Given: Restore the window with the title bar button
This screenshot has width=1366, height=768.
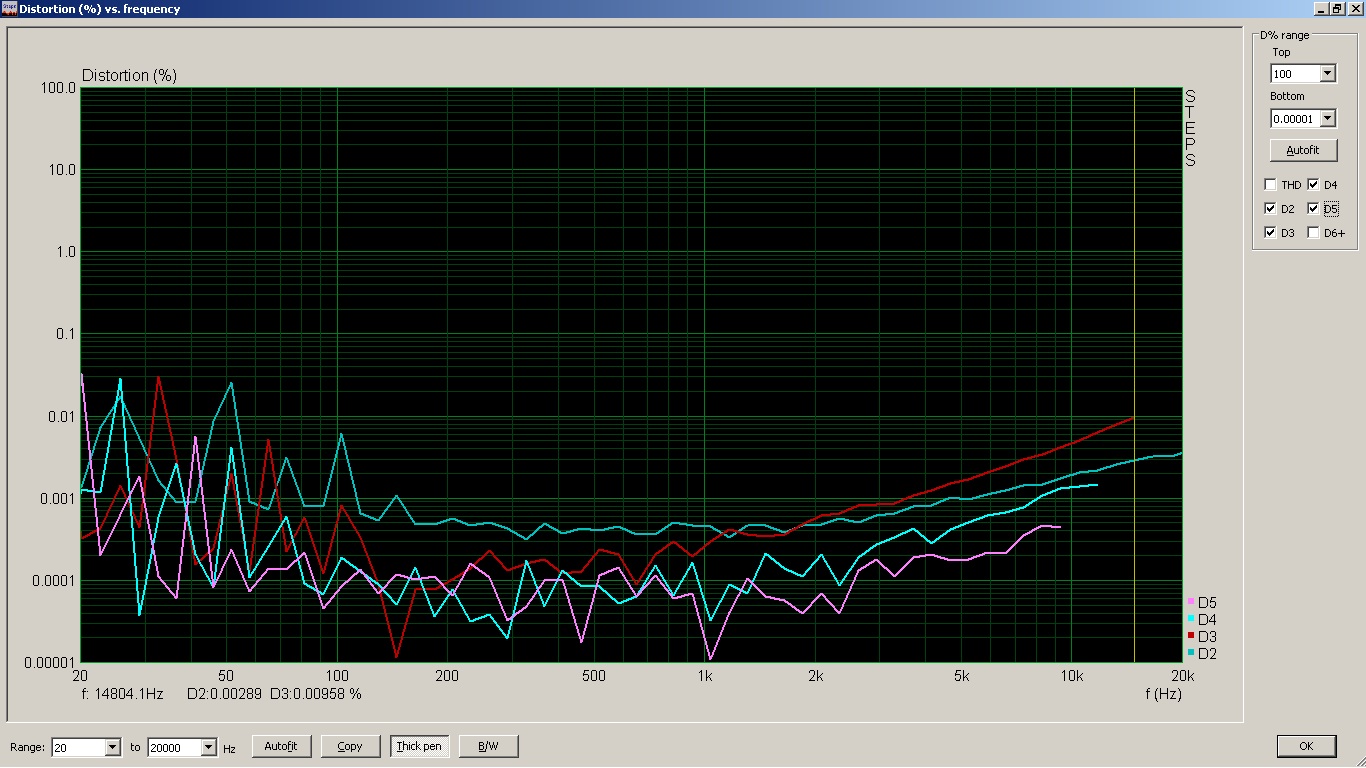Looking at the screenshot, I should 1336,8.
